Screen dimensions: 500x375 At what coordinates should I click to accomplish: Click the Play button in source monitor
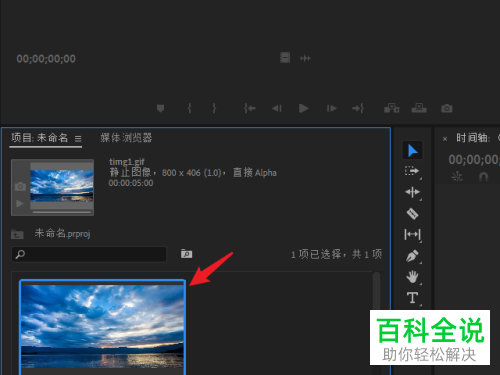[303, 108]
